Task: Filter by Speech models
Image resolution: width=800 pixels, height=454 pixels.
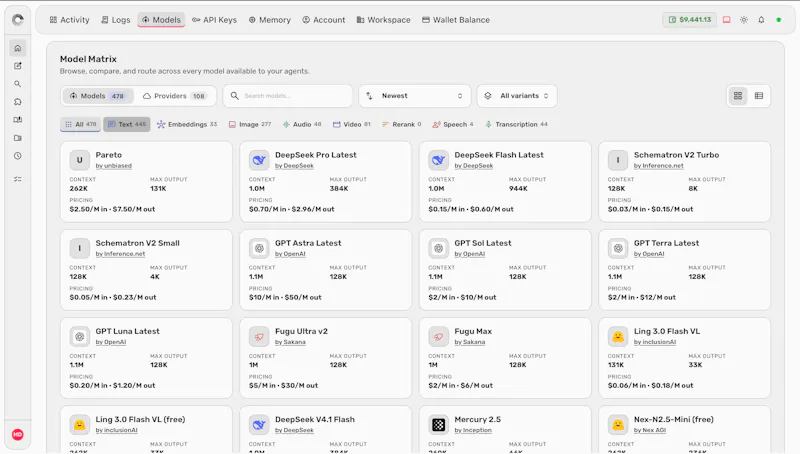Action: (x=453, y=124)
